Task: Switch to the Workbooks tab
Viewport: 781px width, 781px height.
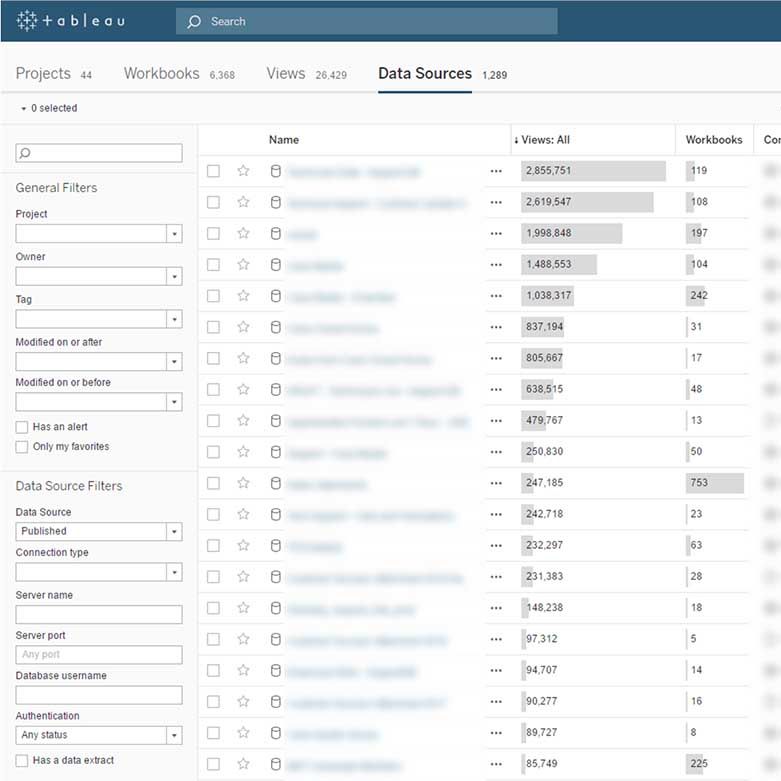Action: click(x=161, y=74)
